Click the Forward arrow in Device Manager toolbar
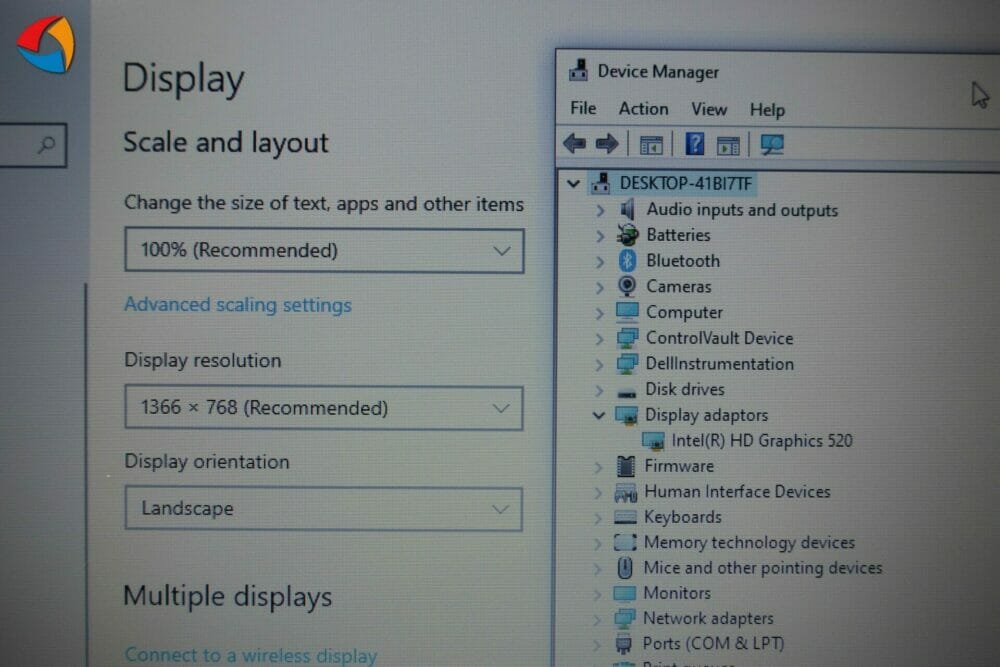 tap(607, 144)
